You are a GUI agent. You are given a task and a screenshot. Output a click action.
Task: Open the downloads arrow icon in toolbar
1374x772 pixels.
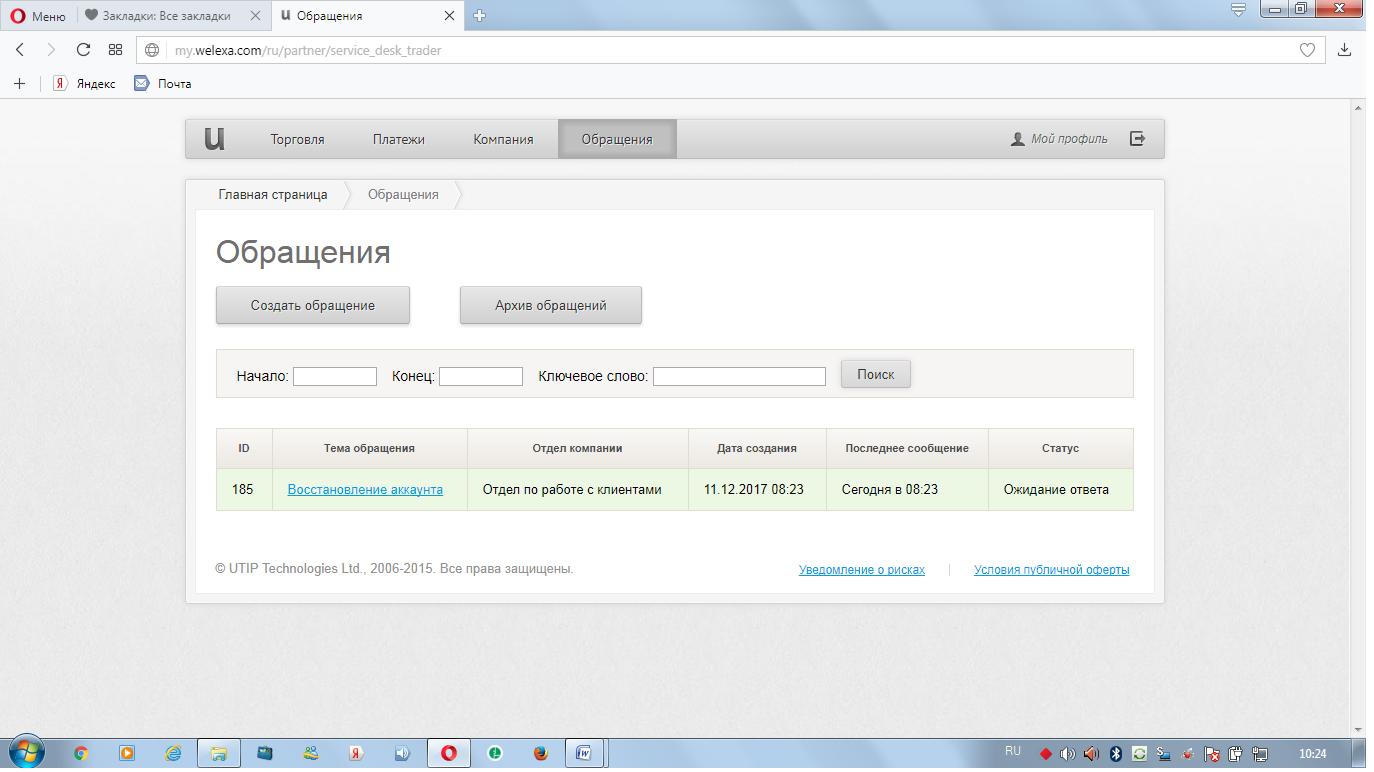[1345, 50]
